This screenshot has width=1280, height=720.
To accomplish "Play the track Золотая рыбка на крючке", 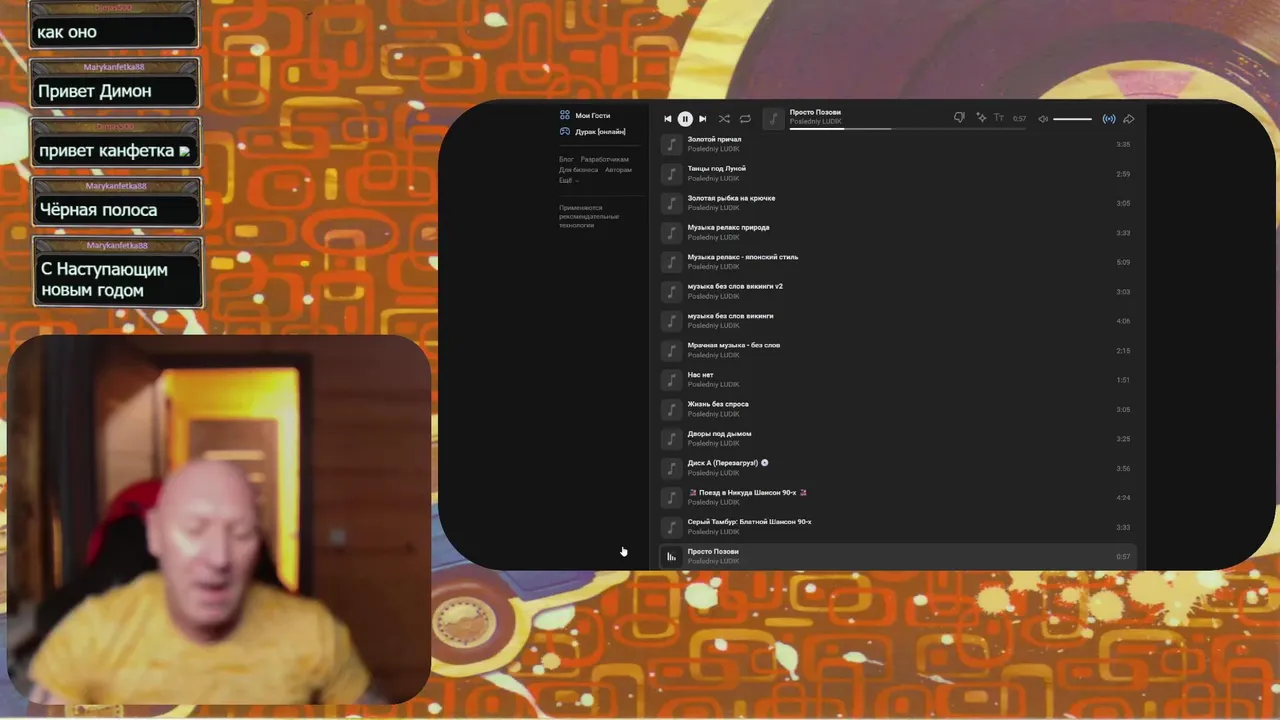I will pos(898,203).
